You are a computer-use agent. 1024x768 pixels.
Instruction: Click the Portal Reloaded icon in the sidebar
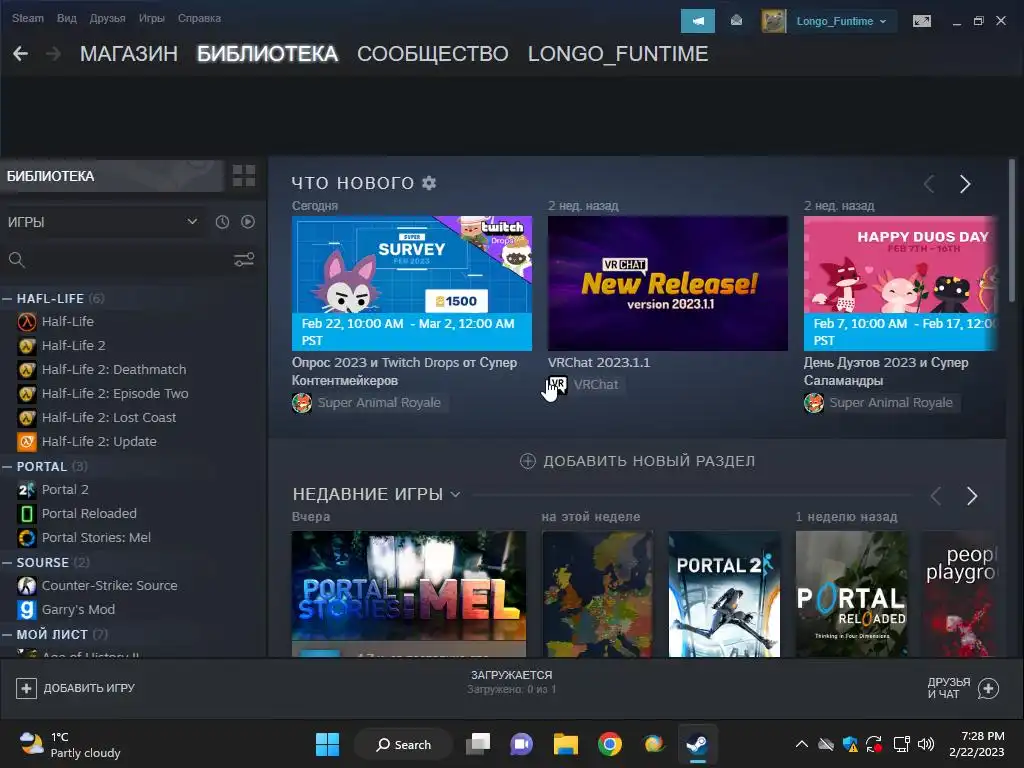coord(27,514)
